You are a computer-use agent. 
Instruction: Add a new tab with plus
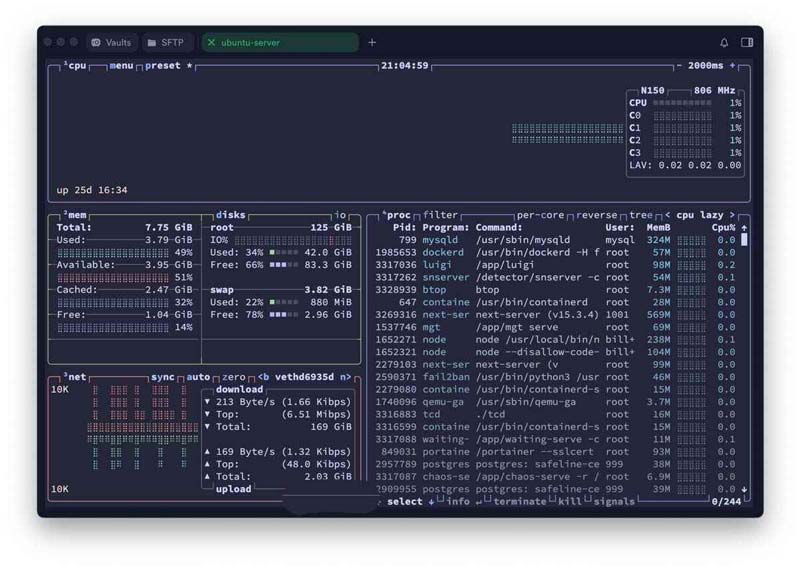coord(372,43)
